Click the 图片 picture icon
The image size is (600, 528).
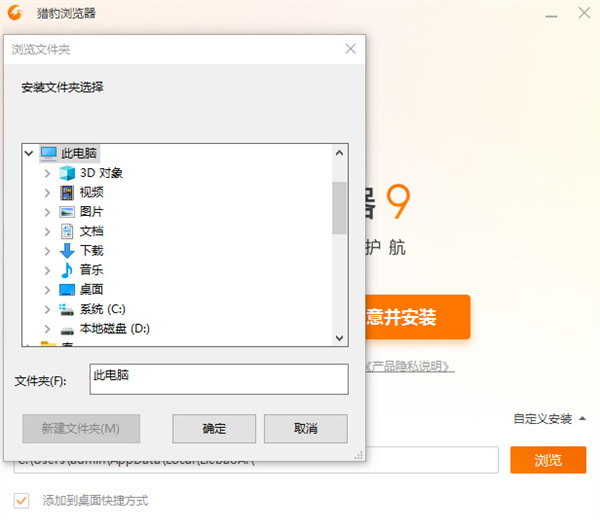point(67,212)
